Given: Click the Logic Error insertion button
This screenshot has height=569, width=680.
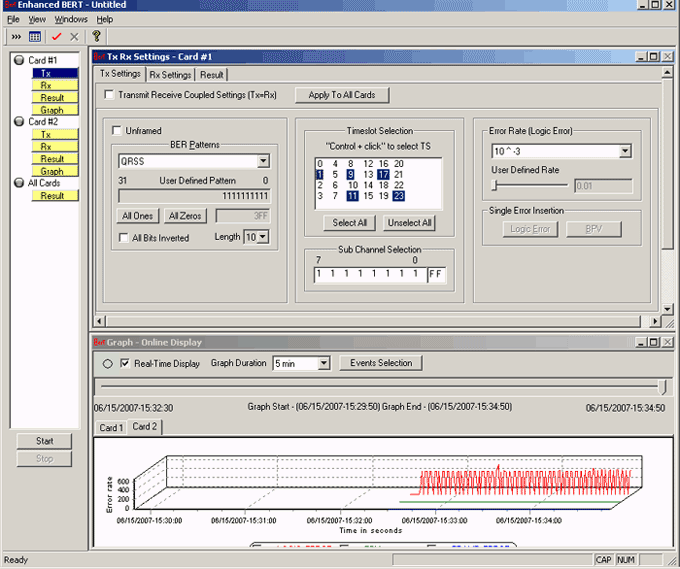Looking at the screenshot, I should (530, 229).
